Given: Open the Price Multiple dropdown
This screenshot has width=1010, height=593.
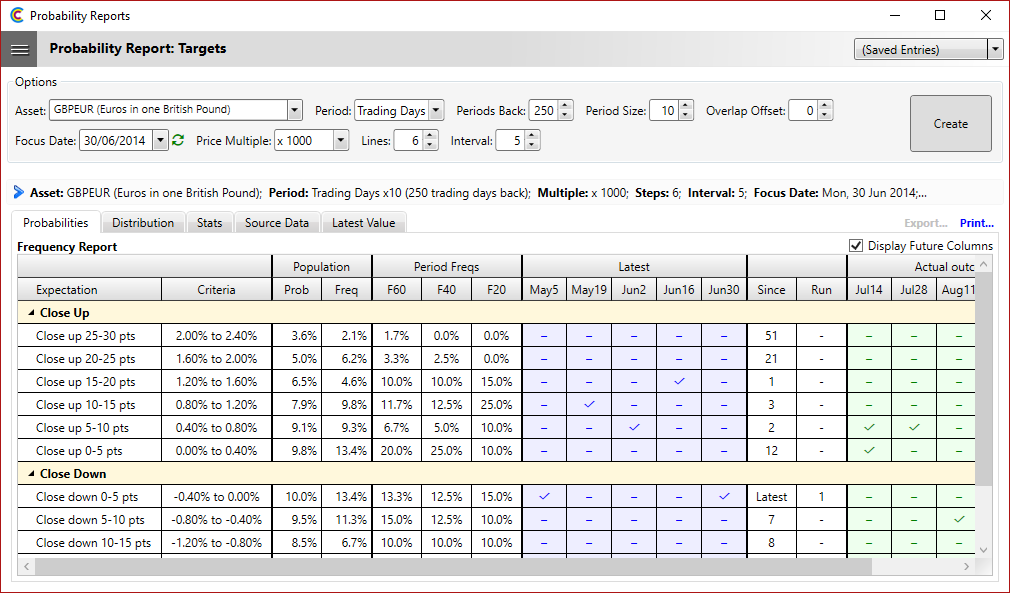Looking at the screenshot, I should pos(339,140).
